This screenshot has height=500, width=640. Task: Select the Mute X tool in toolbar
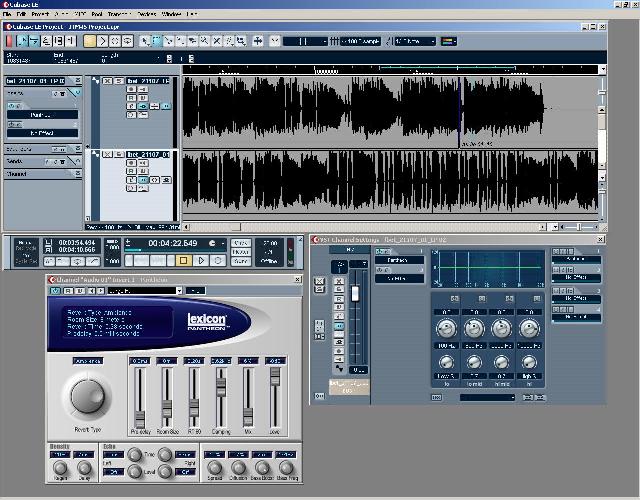pyautogui.click(x=217, y=41)
